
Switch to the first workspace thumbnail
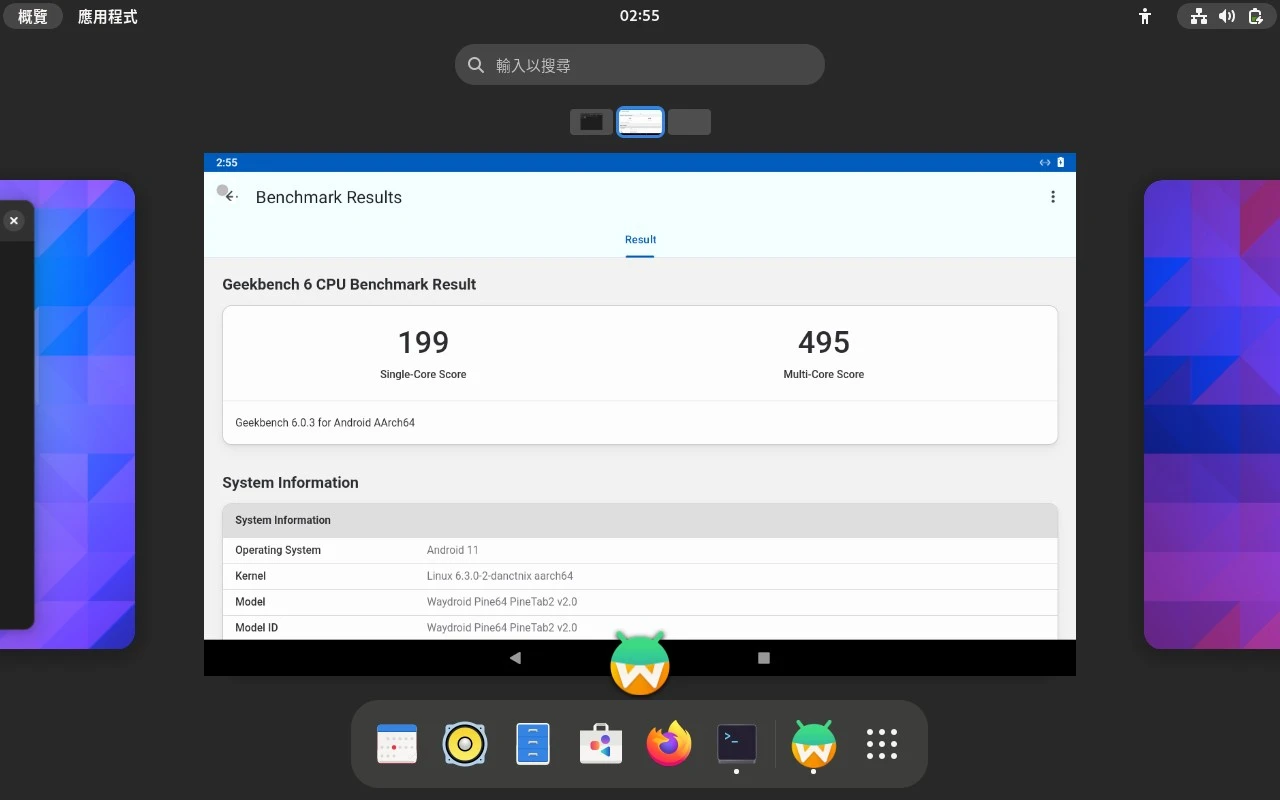pyautogui.click(x=591, y=122)
